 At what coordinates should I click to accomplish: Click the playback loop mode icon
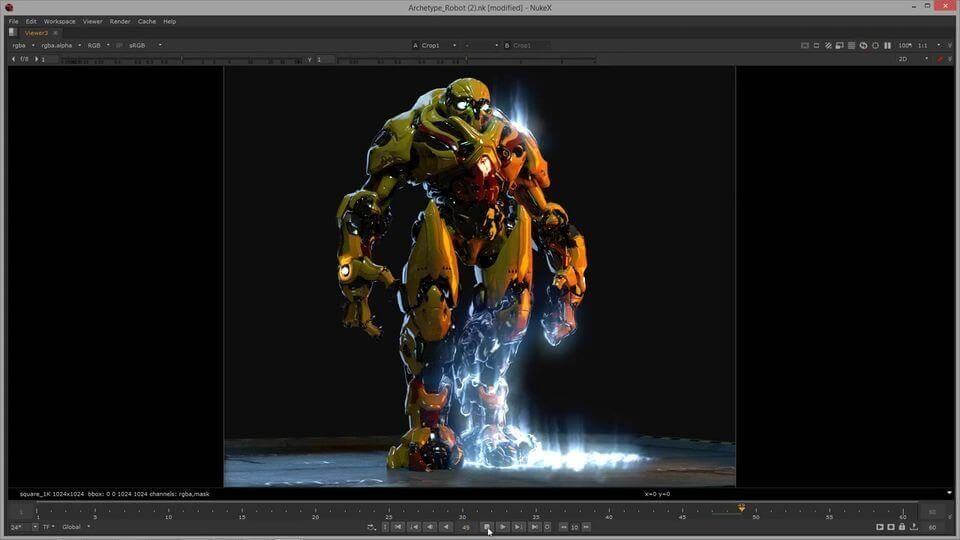pyautogui.click(x=371, y=527)
